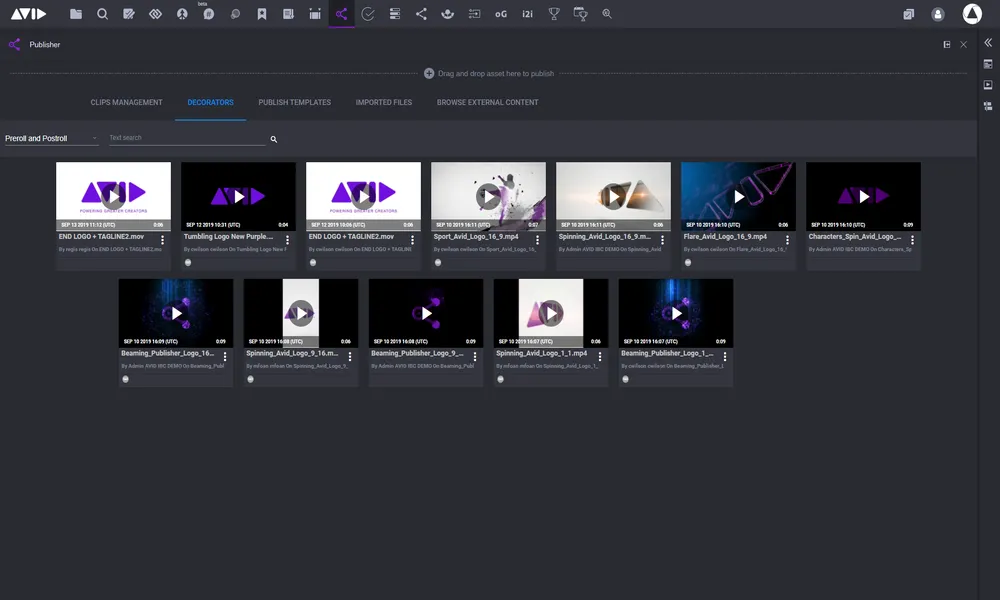
Task: Open the Preroll and Postroll dropdown
Action: [x=51, y=138]
